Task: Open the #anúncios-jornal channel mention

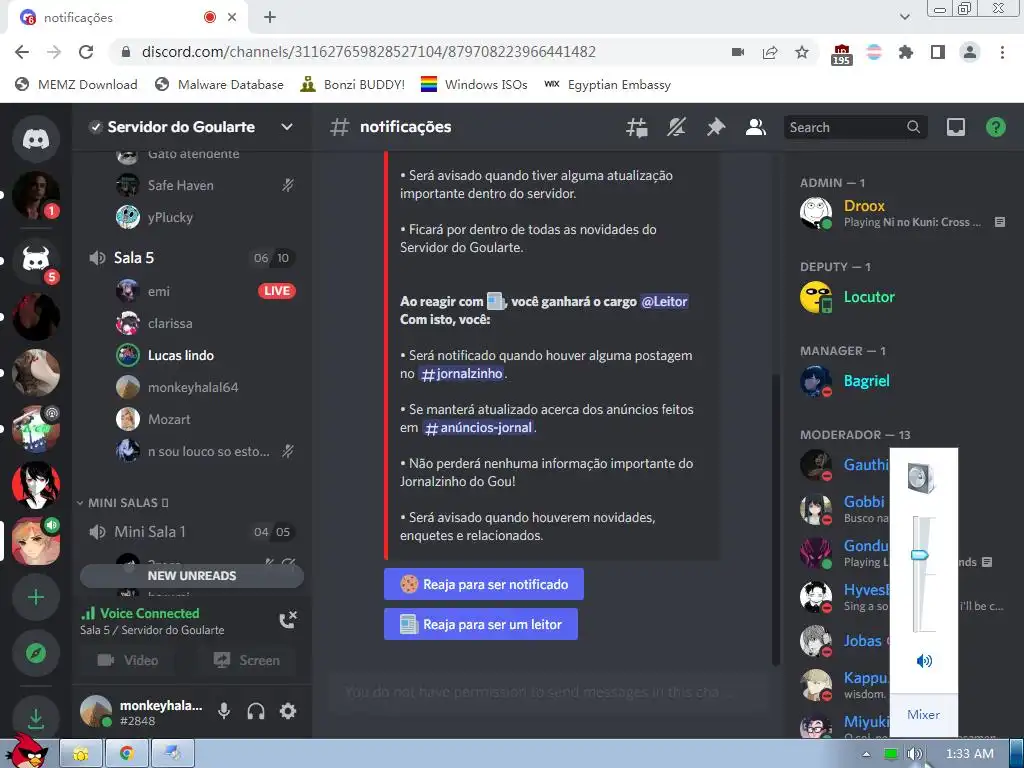Action: (479, 428)
